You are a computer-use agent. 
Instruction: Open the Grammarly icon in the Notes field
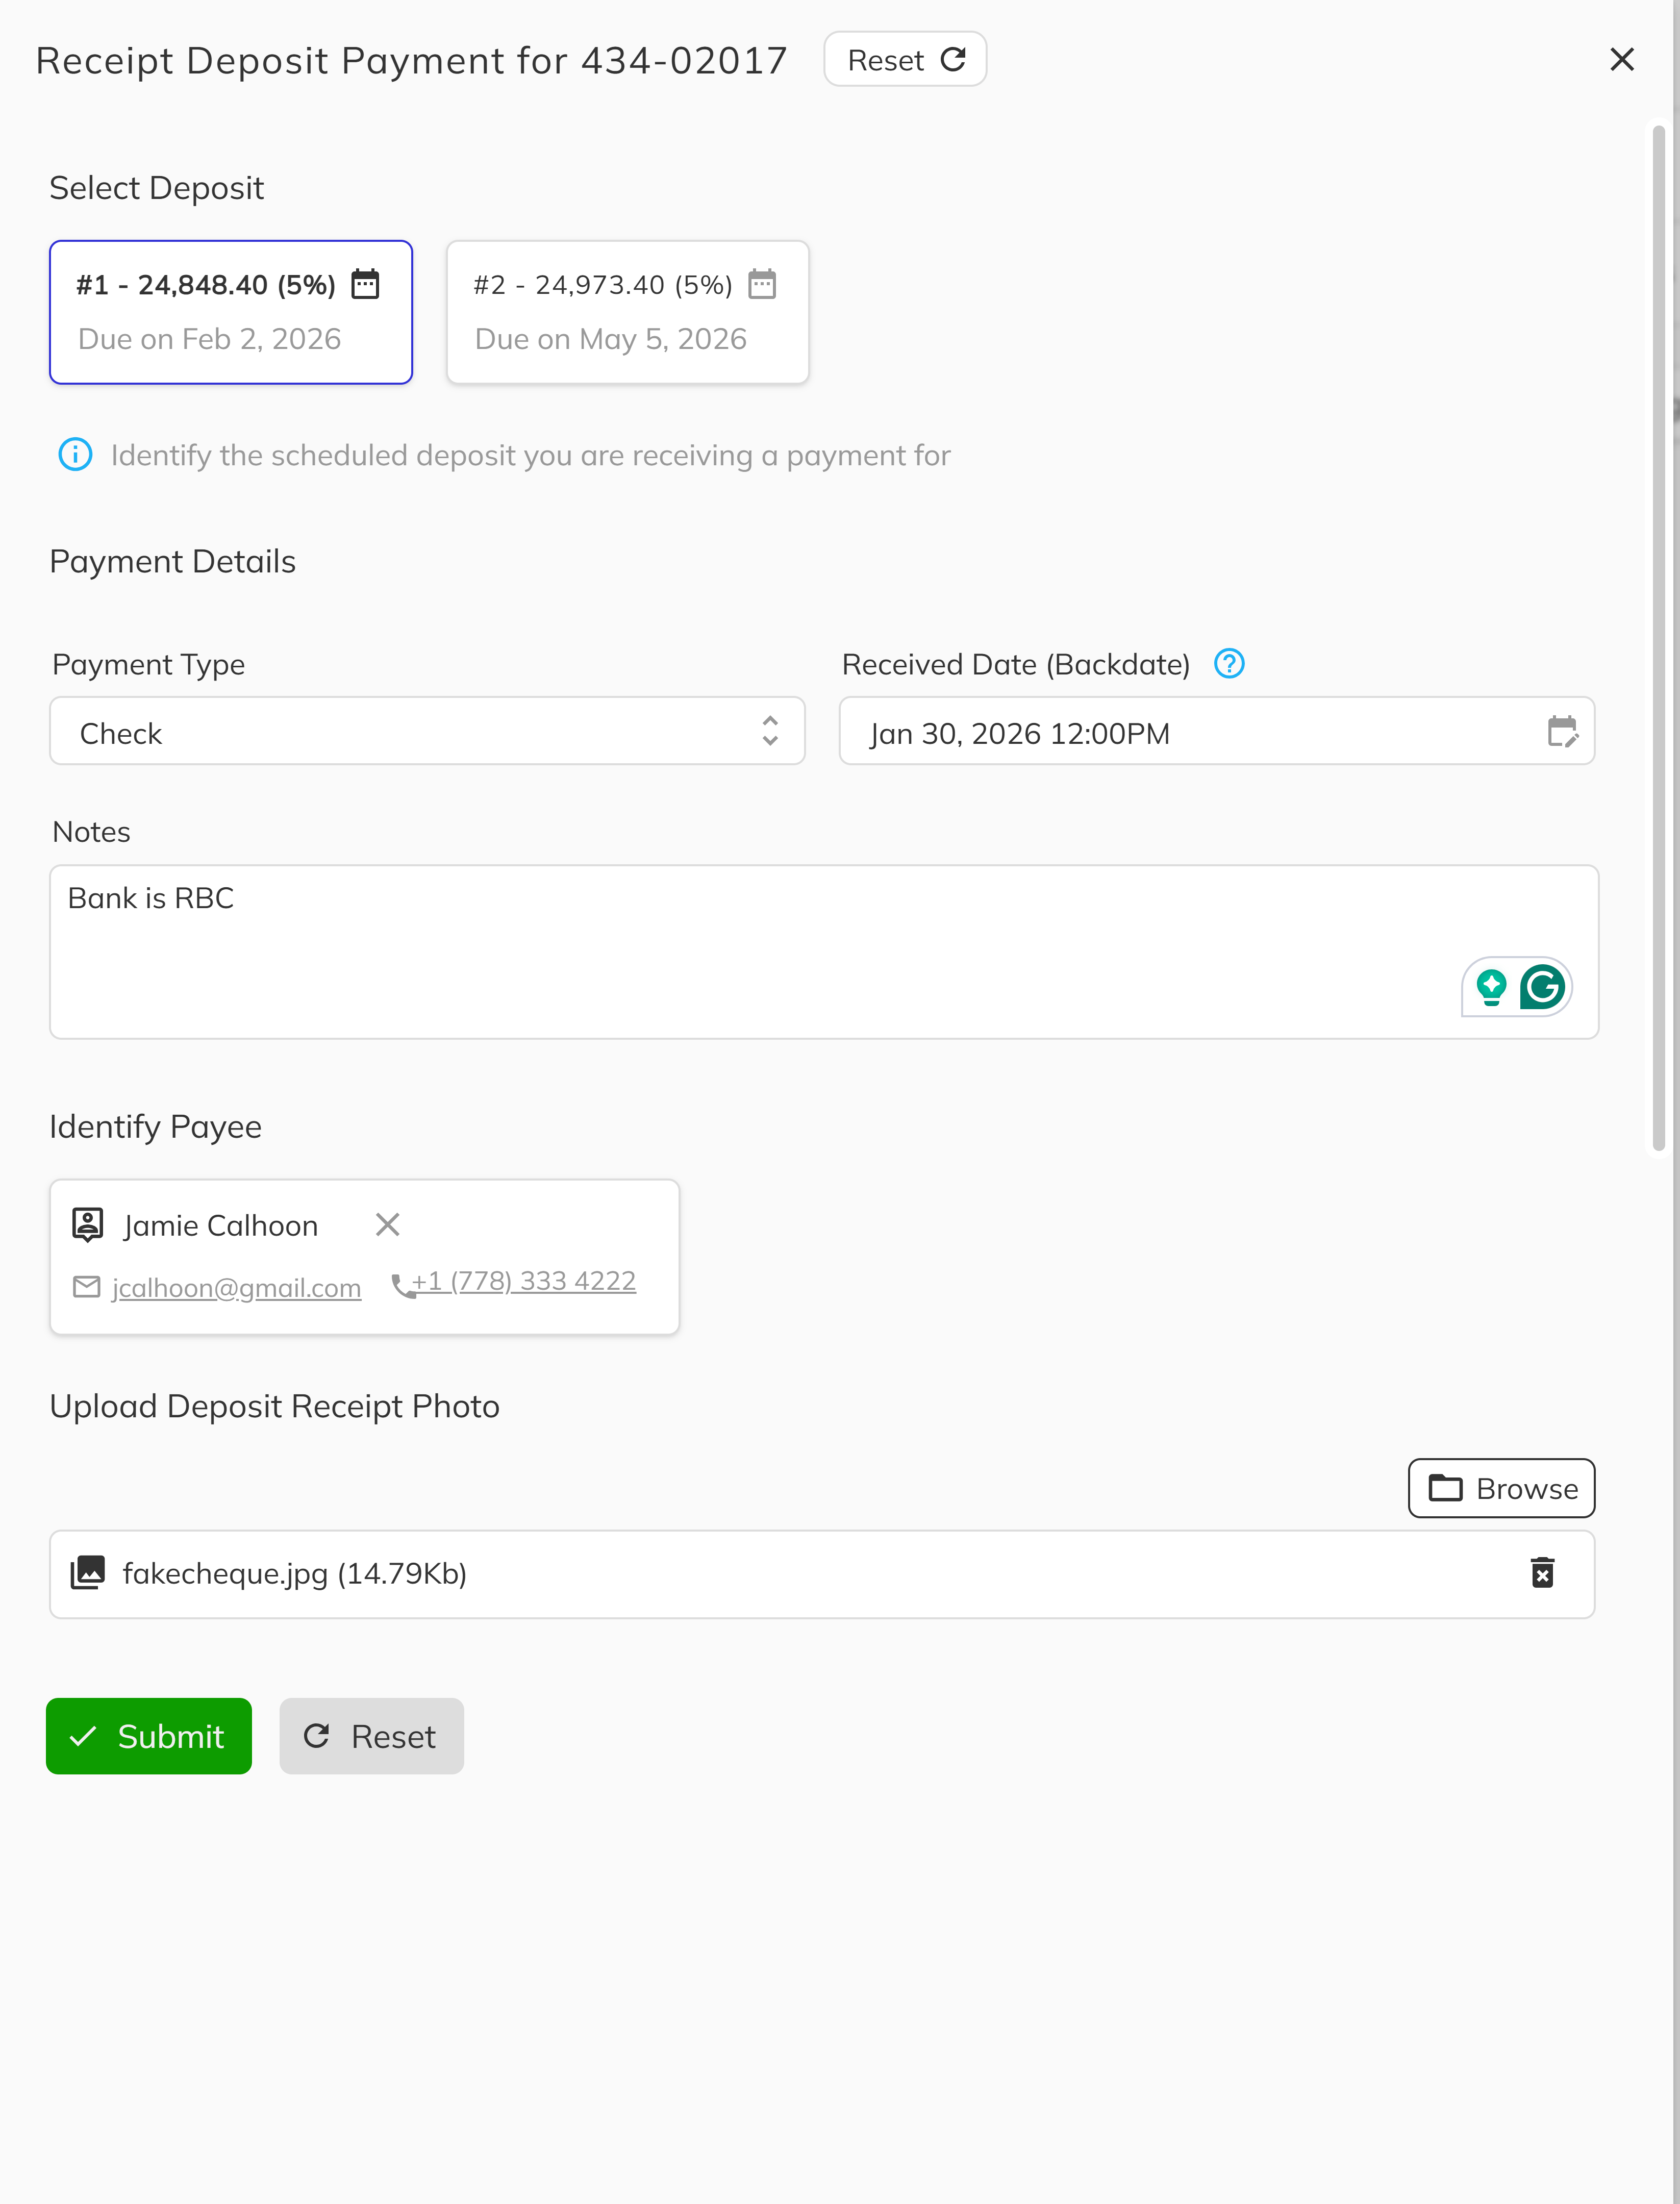[x=1542, y=987]
